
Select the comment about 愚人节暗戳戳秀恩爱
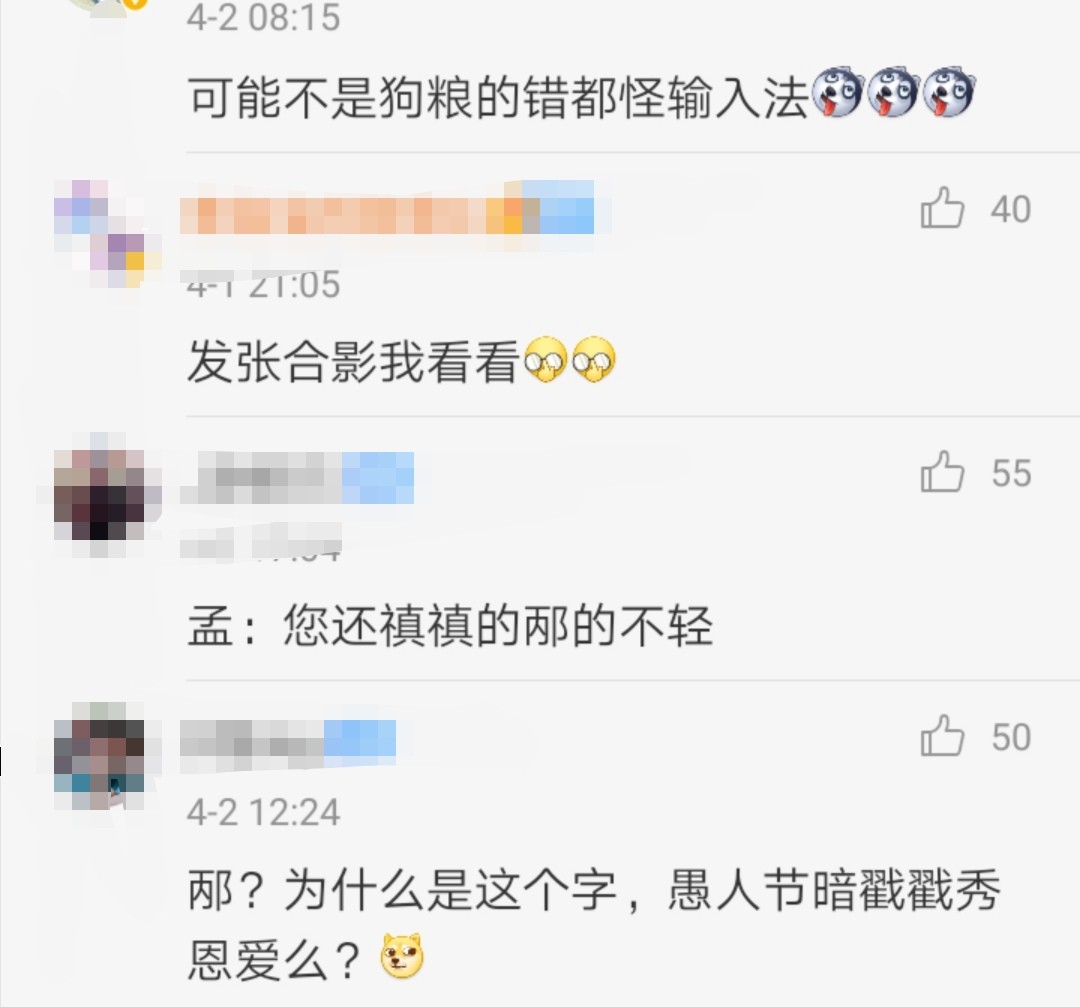tap(594, 923)
